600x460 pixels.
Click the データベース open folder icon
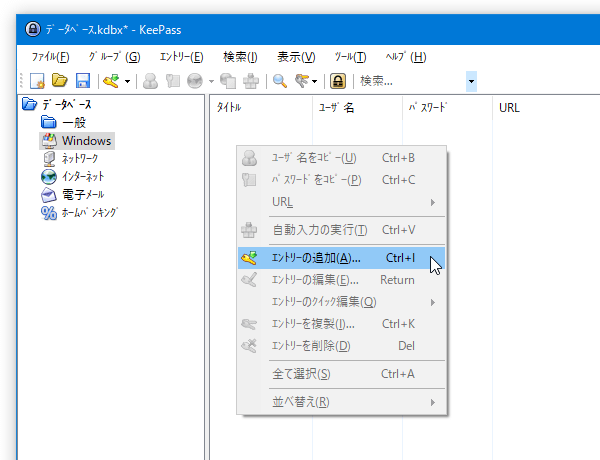(x=29, y=104)
